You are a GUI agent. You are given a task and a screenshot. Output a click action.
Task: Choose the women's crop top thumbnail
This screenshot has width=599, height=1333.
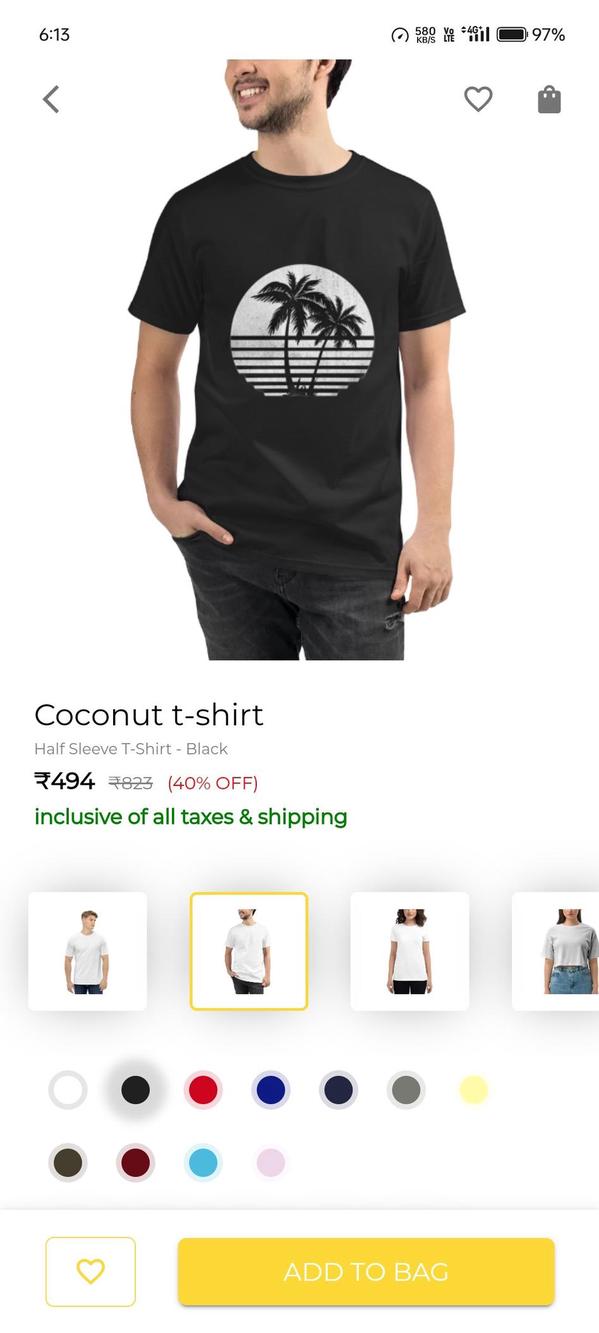tap(556, 951)
